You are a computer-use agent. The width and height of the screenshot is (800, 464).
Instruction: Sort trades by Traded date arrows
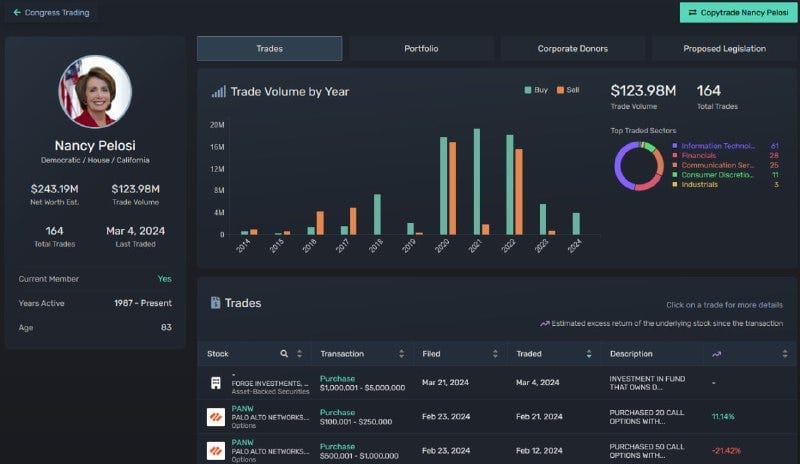pyautogui.click(x=589, y=354)
